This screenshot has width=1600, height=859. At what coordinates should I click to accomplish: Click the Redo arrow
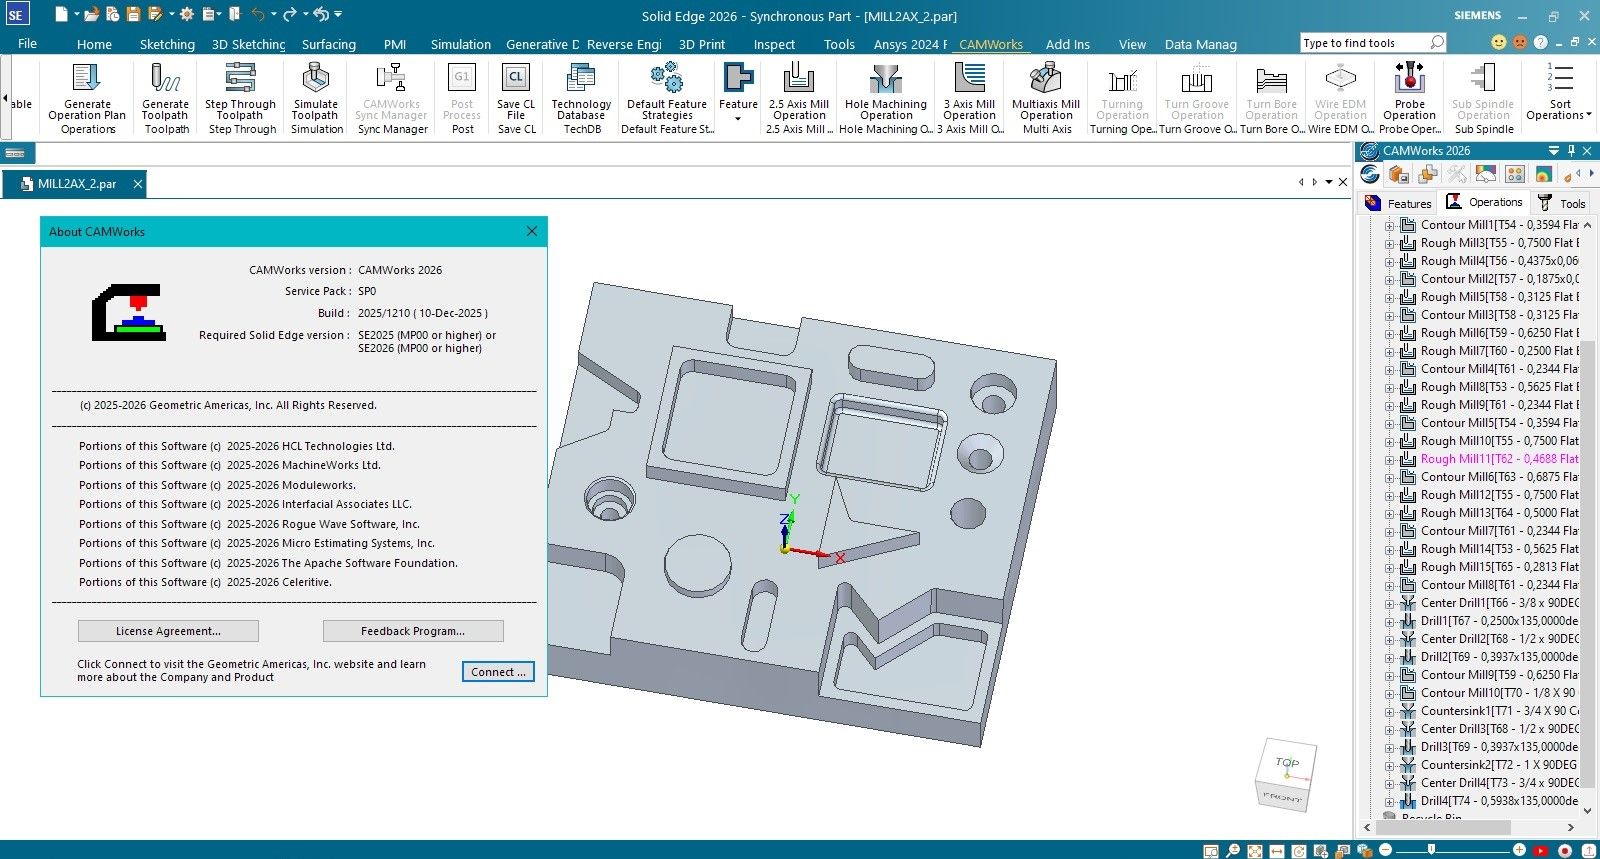(290, 14)
